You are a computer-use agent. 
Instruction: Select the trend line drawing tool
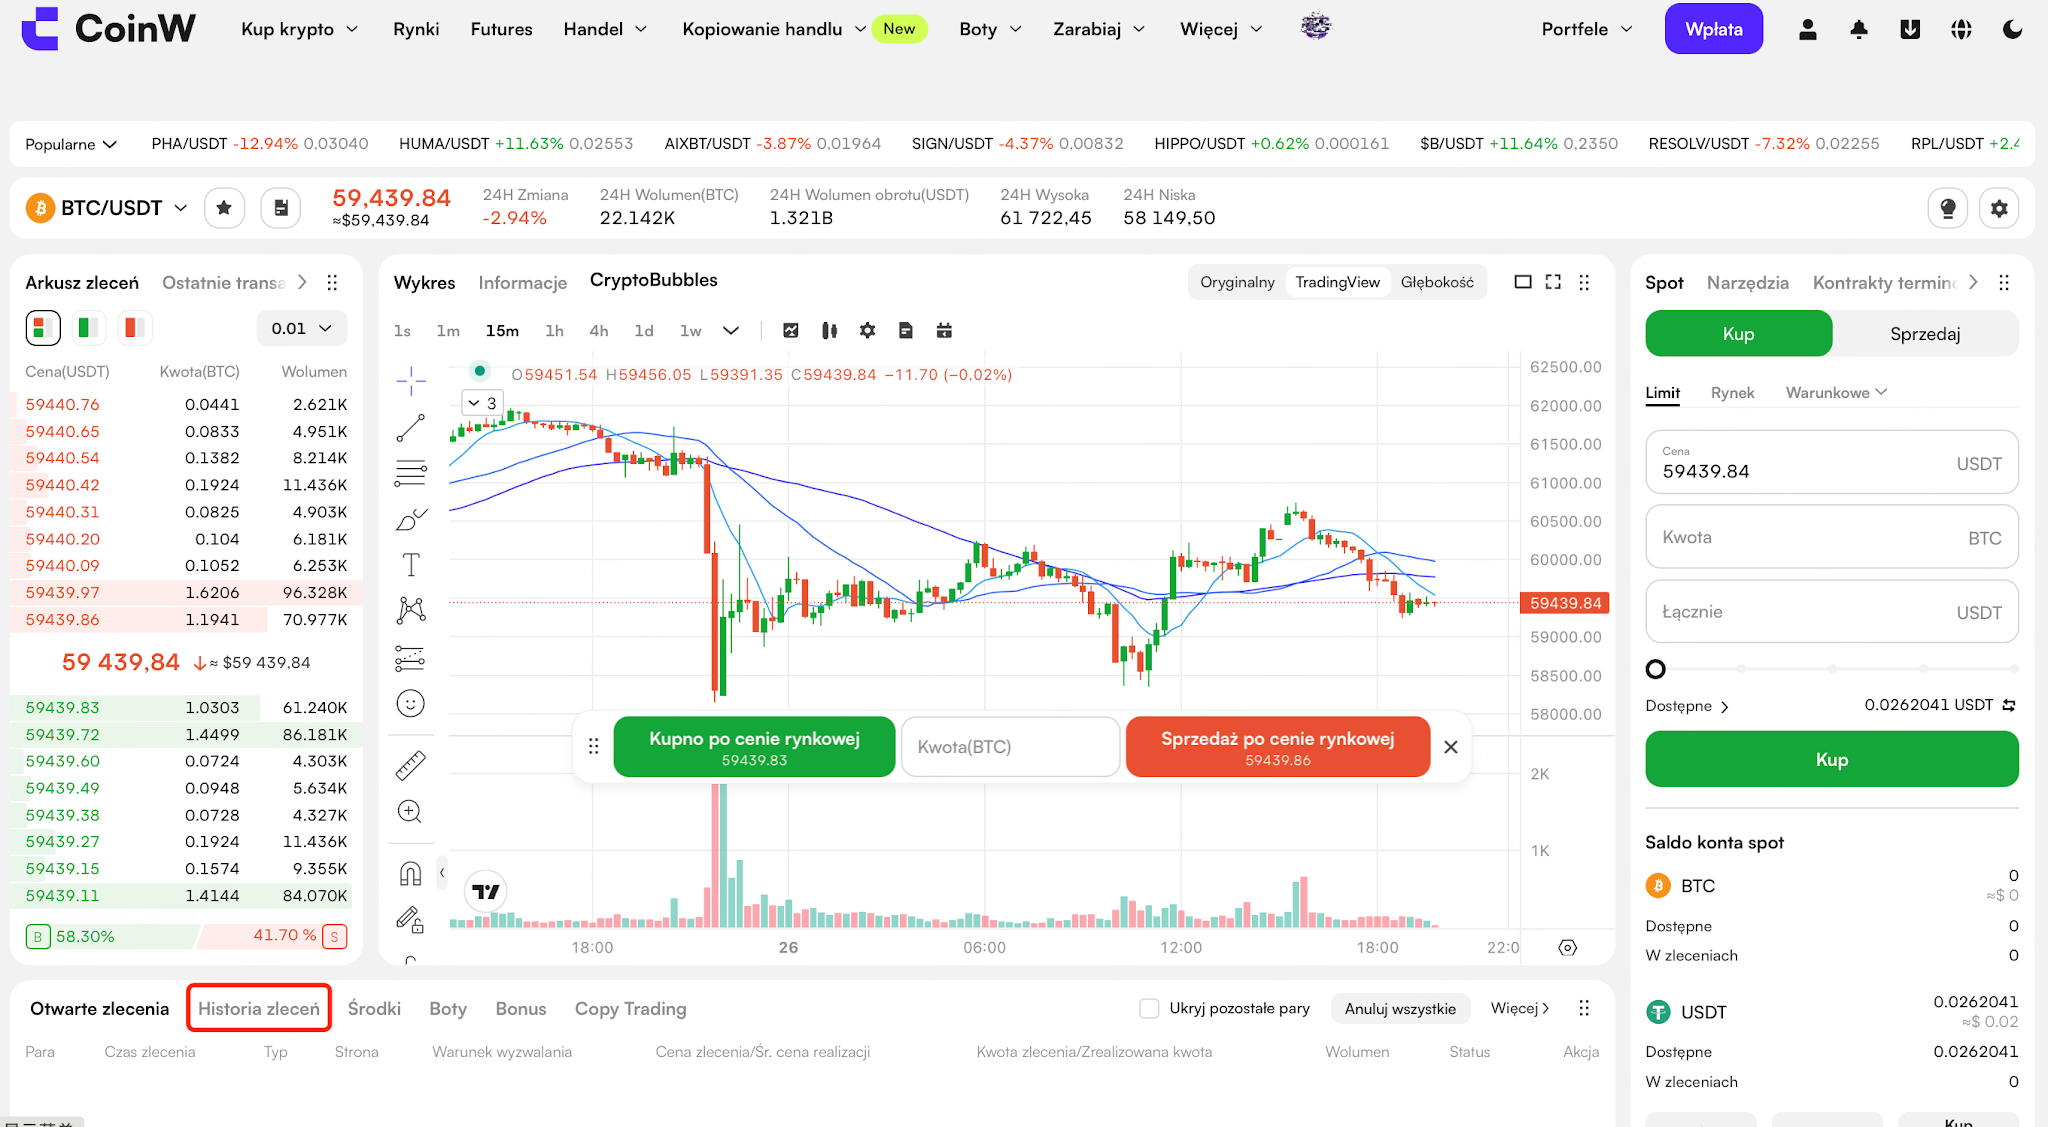click(411, 428)
